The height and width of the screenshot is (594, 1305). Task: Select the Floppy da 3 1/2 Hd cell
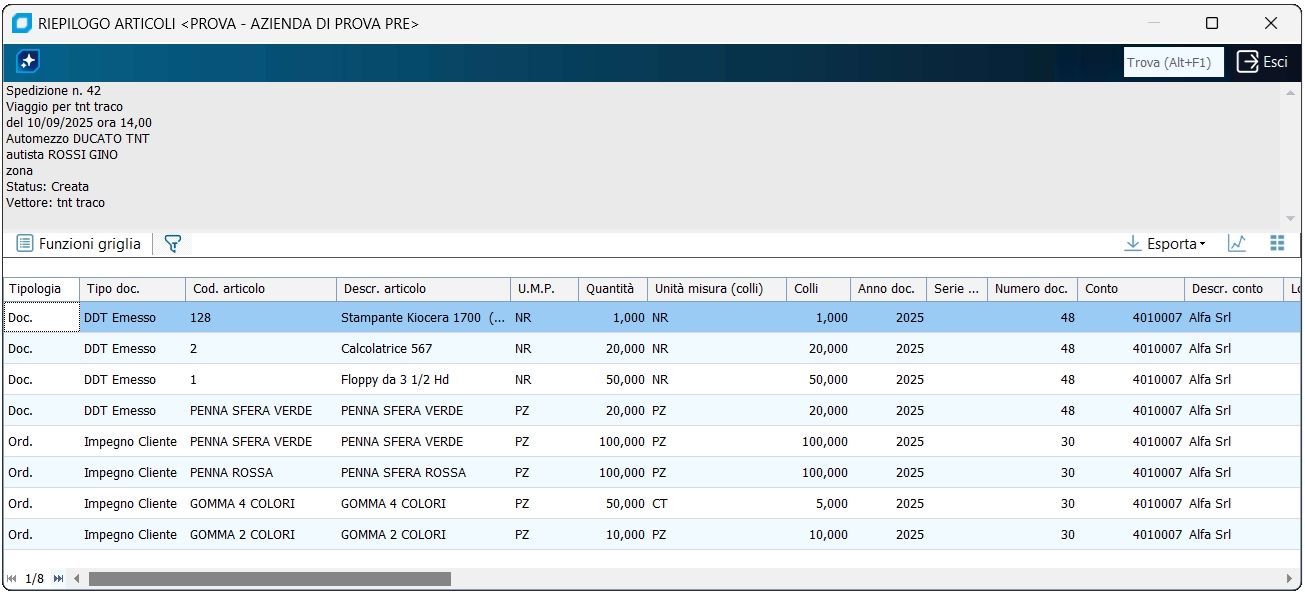click(x=424, y=380)
